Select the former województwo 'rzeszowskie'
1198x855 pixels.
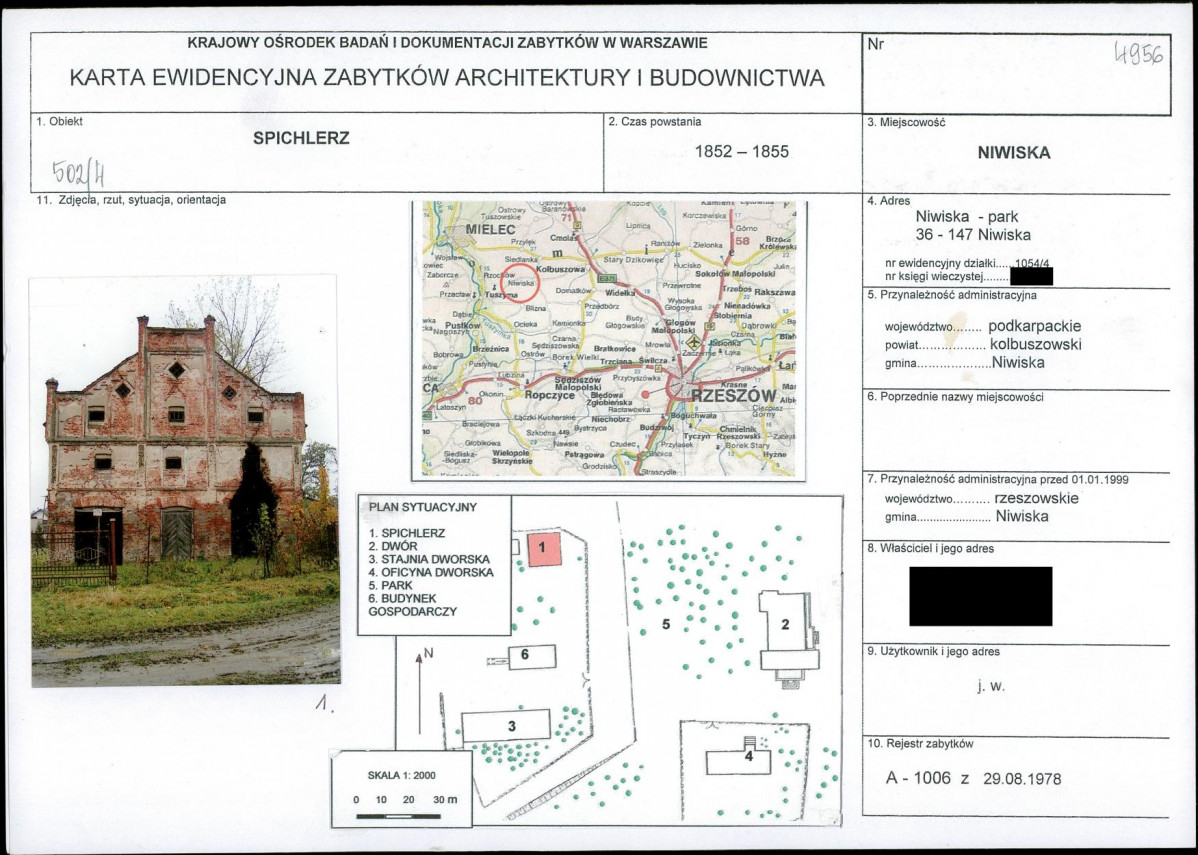pos(1036,499)
